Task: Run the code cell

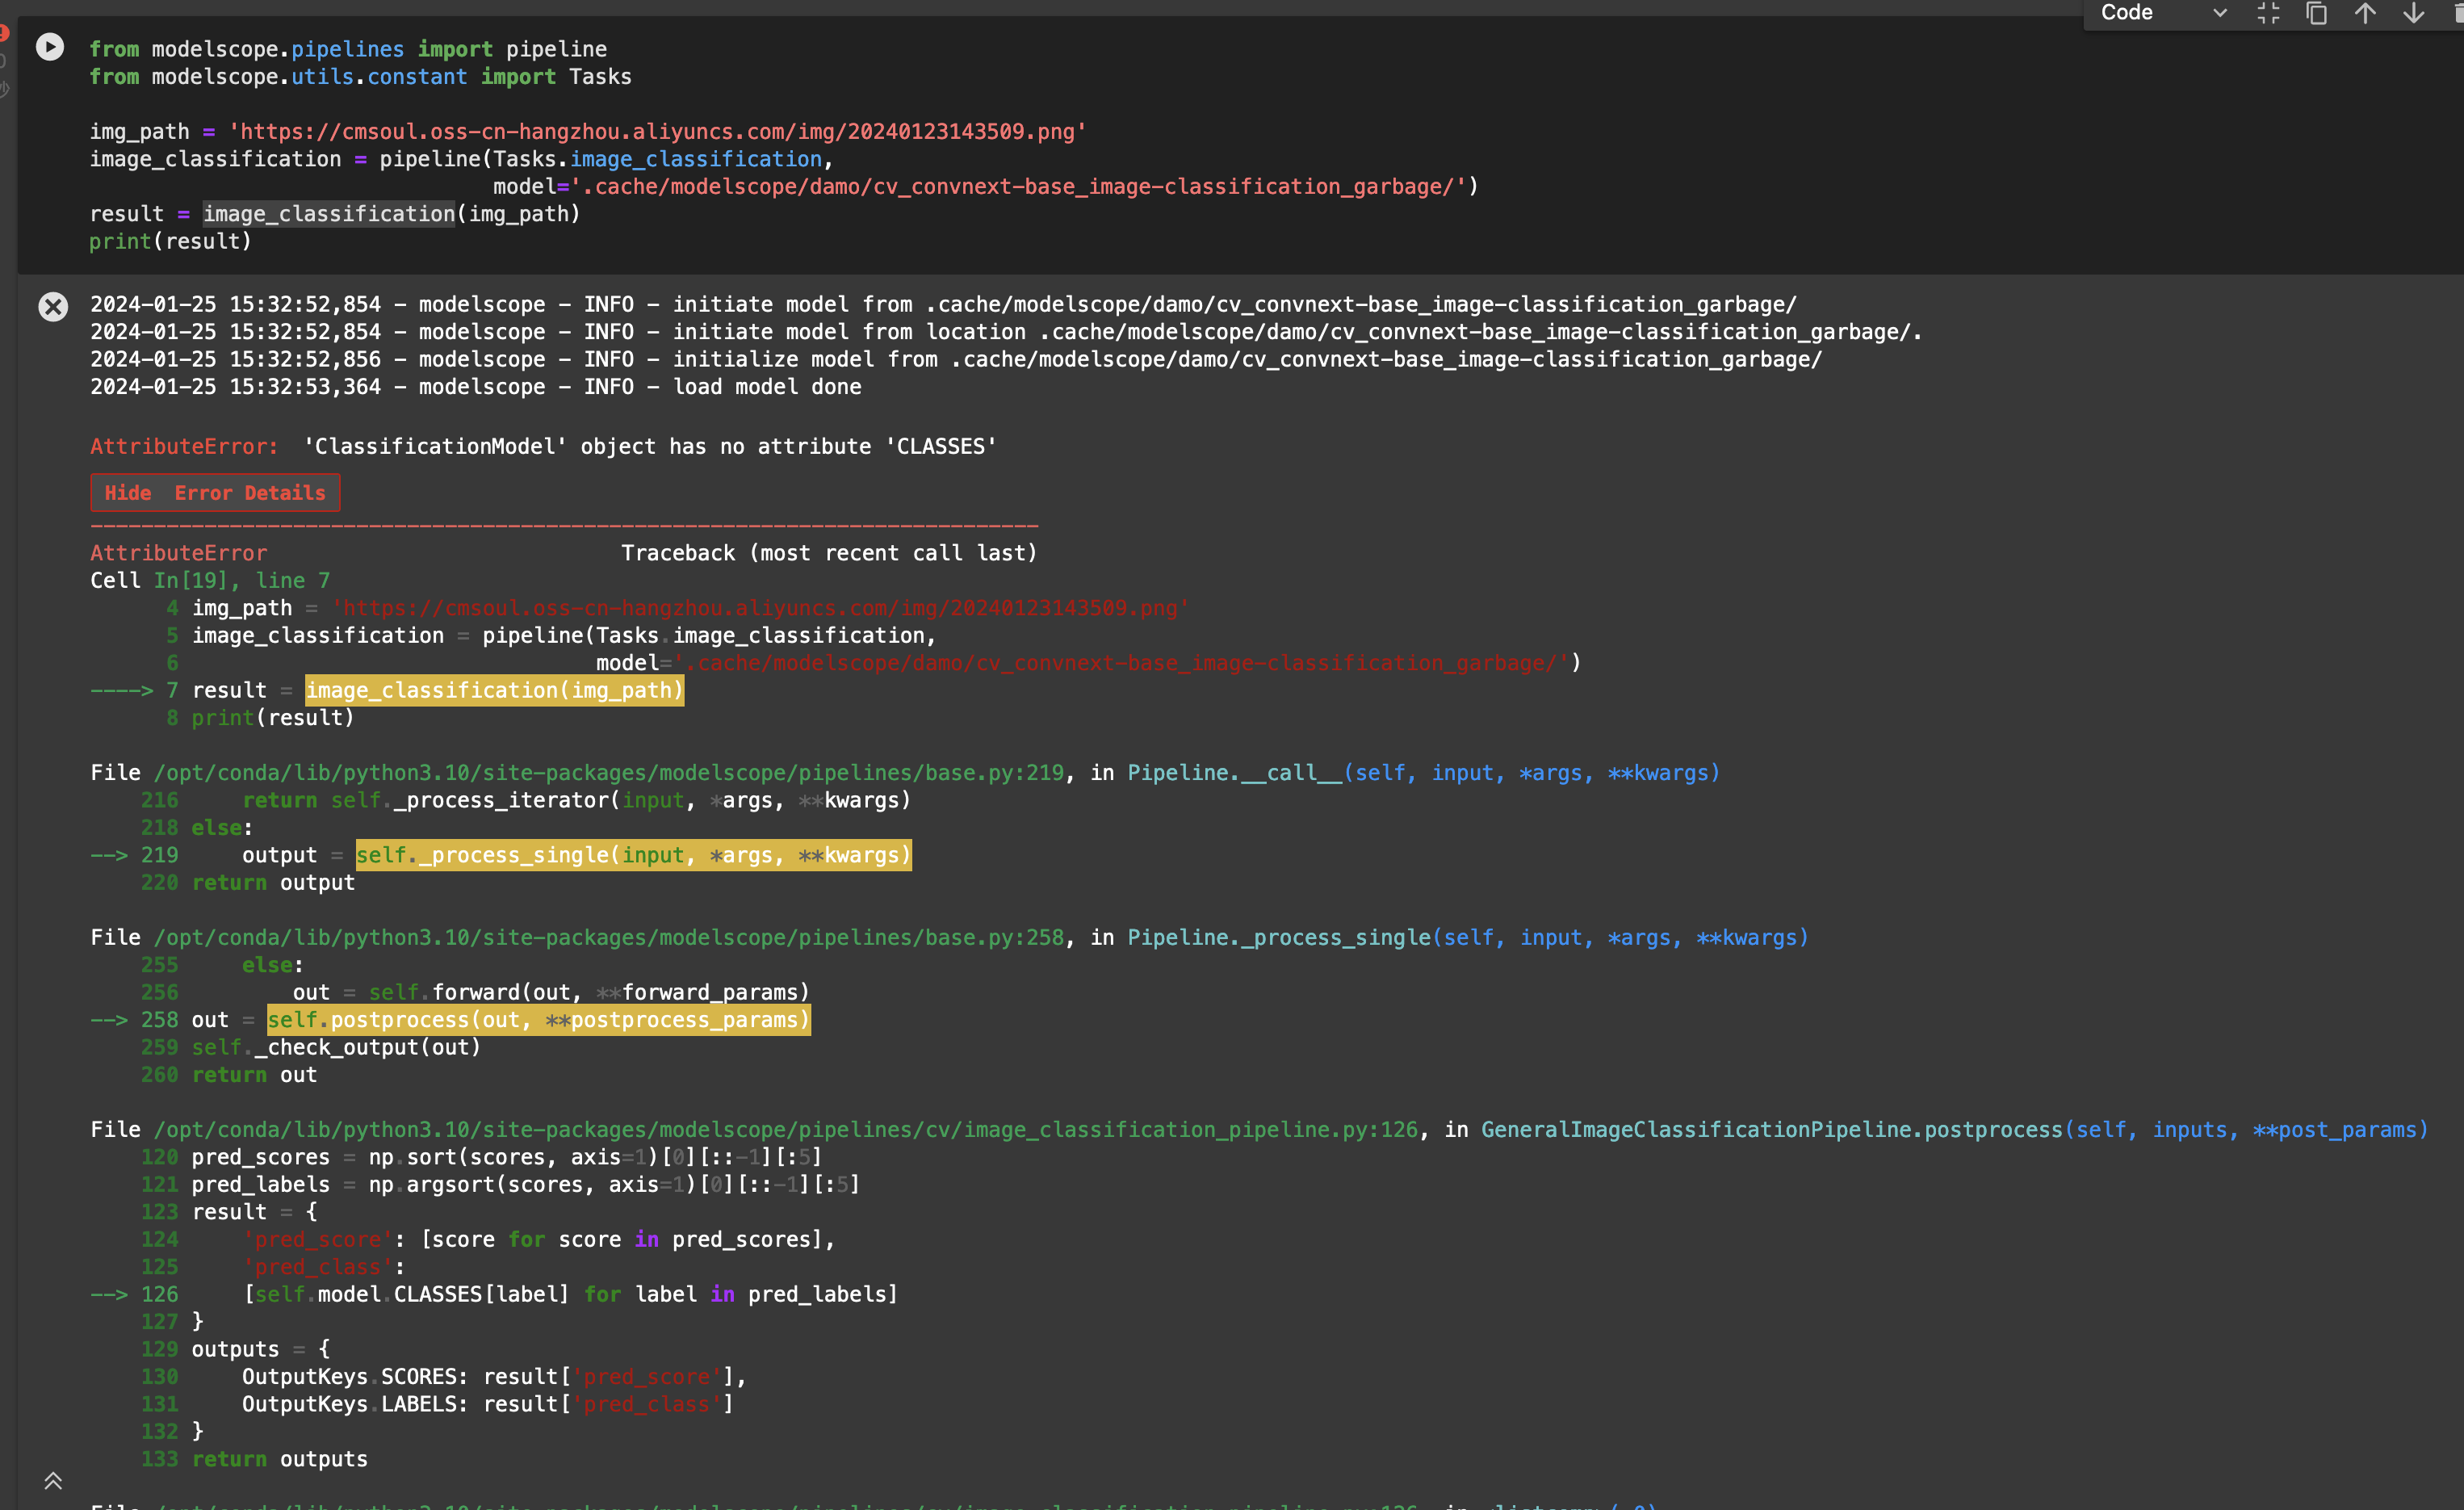Action: pos(49,47)
